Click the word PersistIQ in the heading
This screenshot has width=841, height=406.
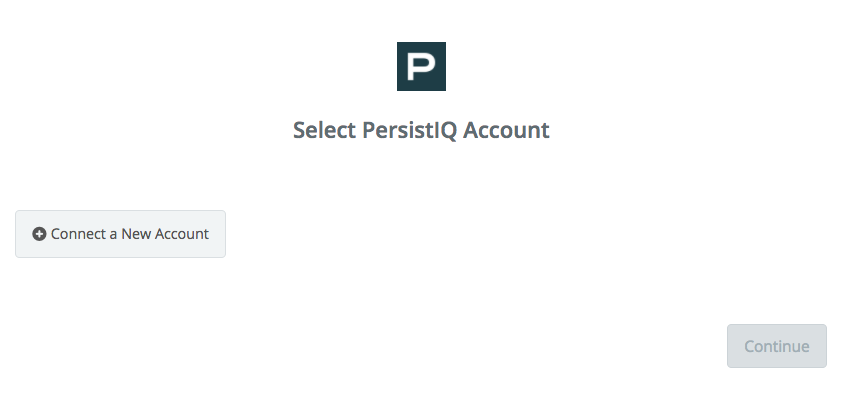[x=409, y=130]
